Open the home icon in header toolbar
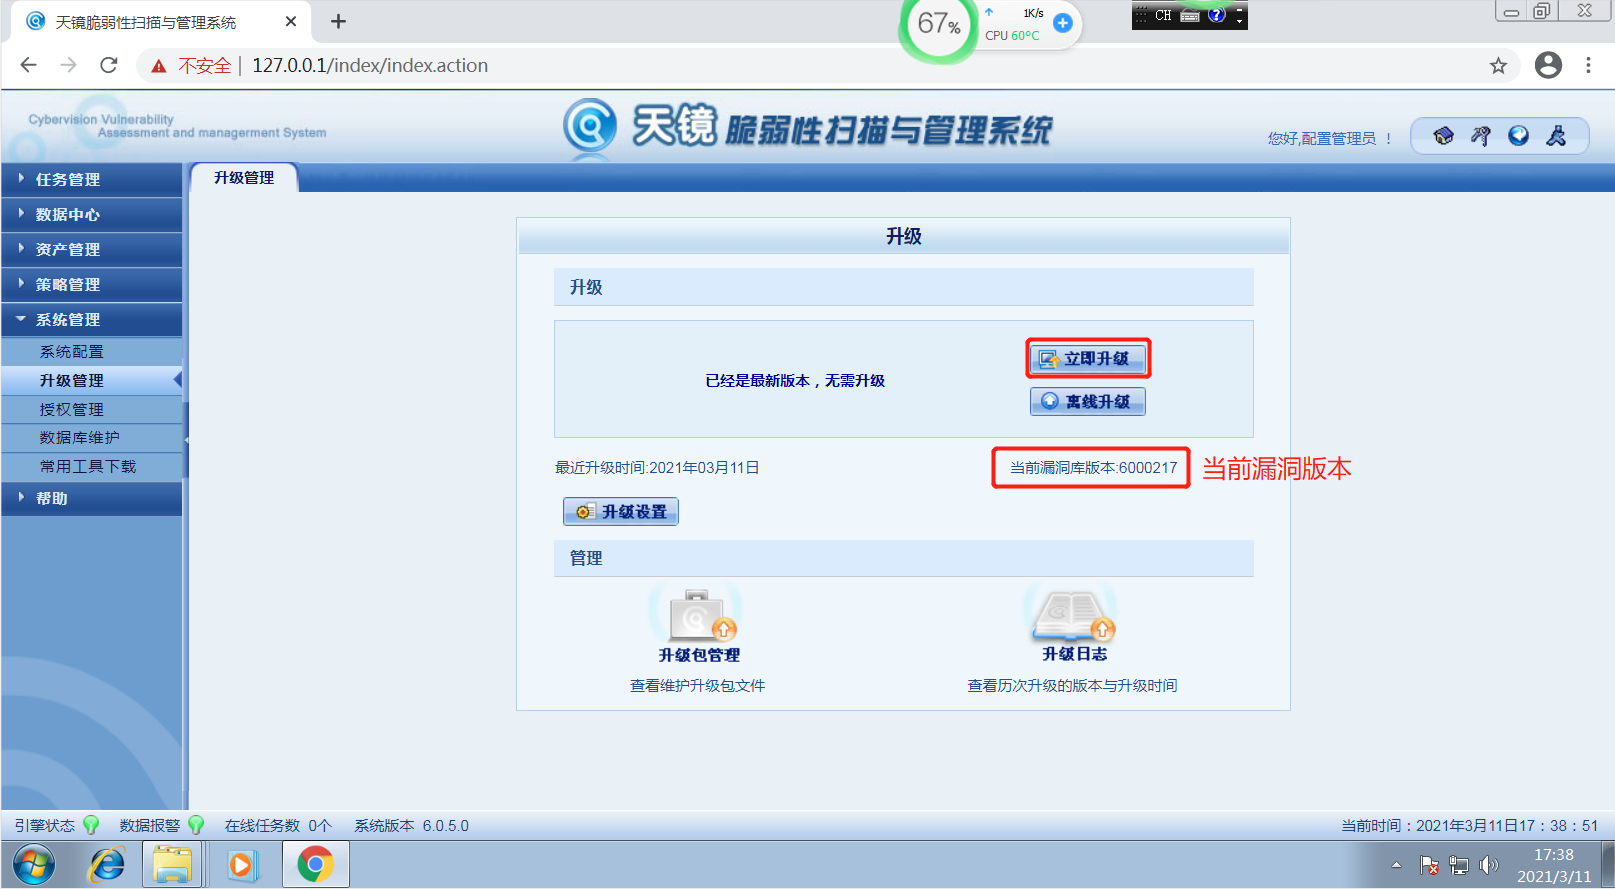The height and width of the screenshot is (889, 1615). [x=1443, y=136]
